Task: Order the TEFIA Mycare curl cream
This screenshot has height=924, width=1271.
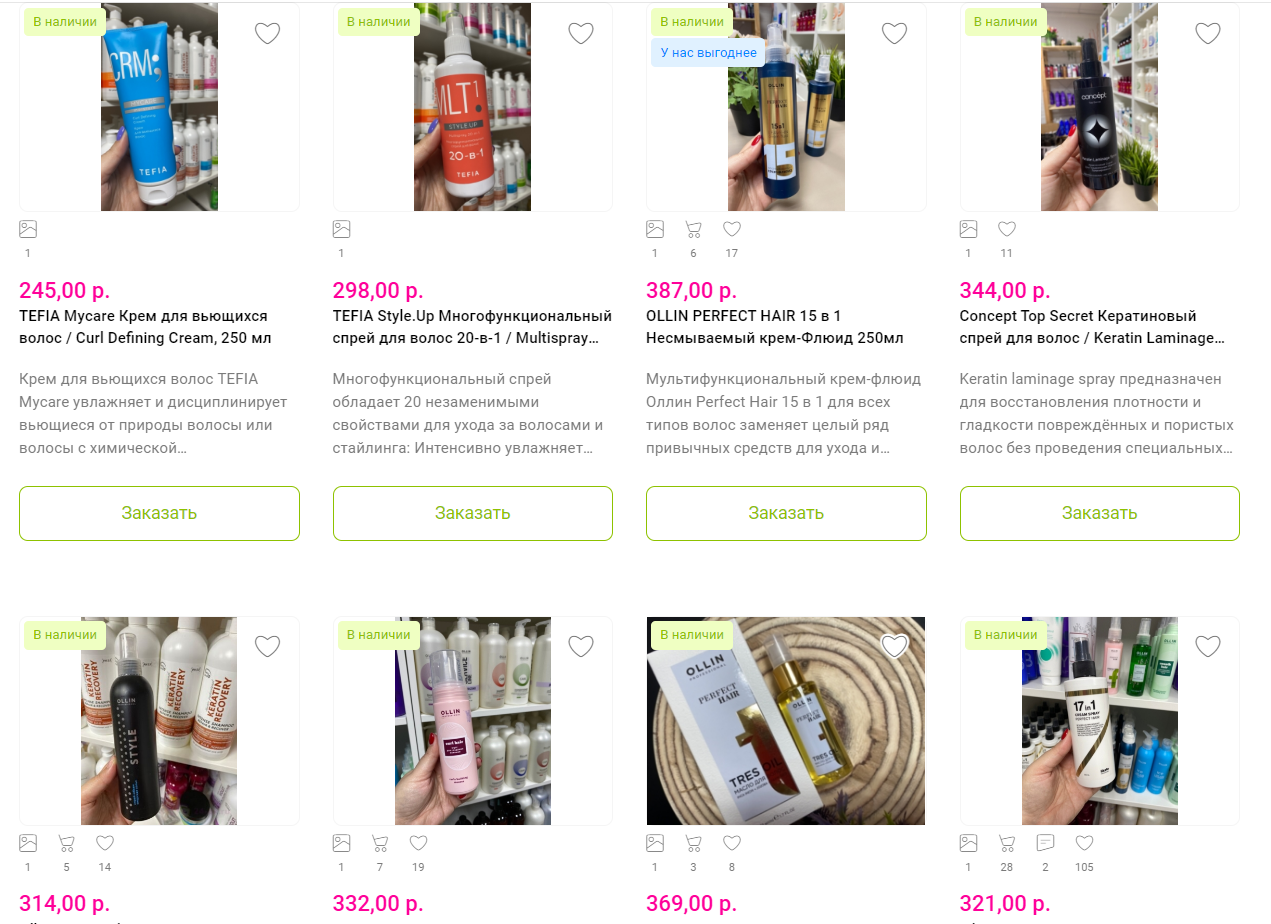Action: point(159,513)
